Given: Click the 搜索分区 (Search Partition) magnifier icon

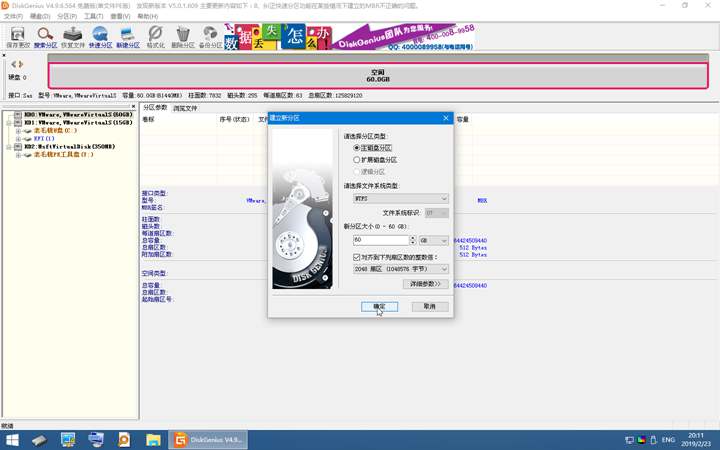Looking at the screenshot, I should tap(46, 37).
